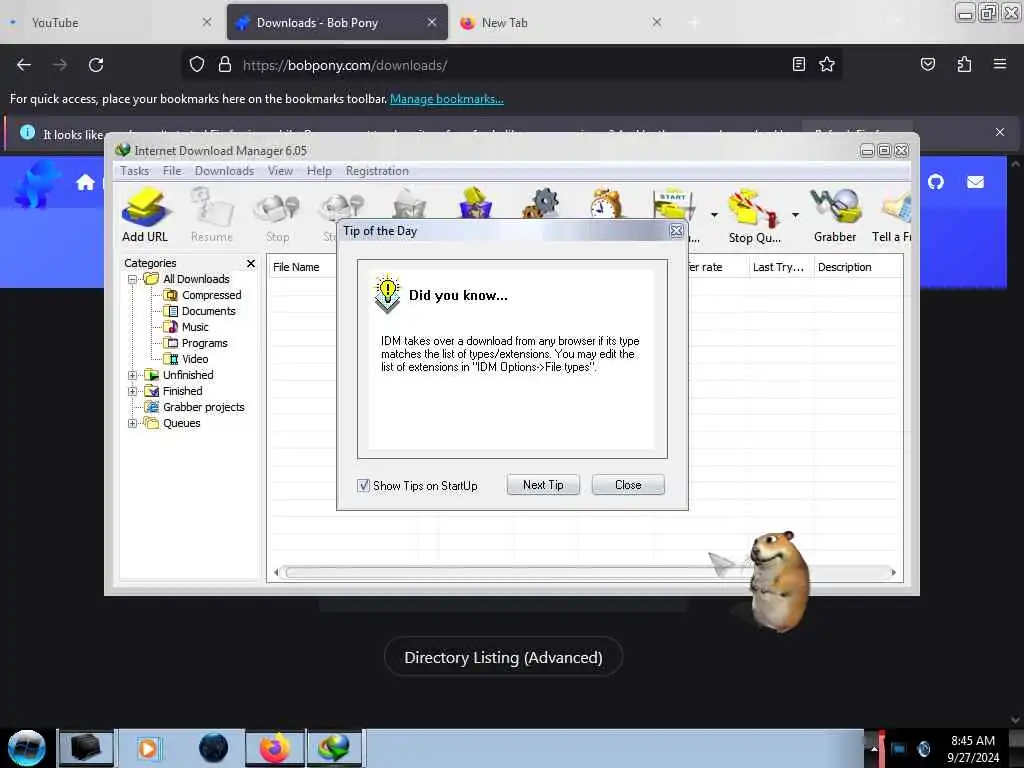Sort by Last Try column header
Viewport: 1024px width, 768px height.
click(x=781, y=267)
